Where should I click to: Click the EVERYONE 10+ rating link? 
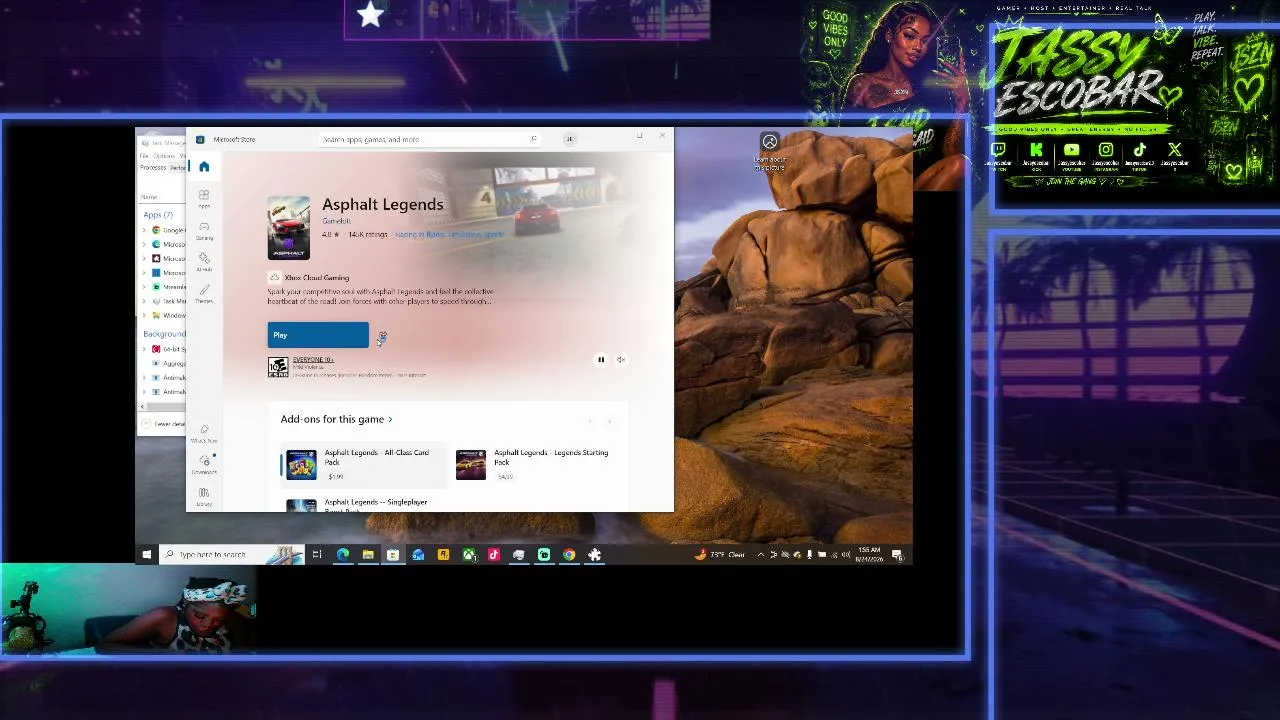(x=313, y=359)
